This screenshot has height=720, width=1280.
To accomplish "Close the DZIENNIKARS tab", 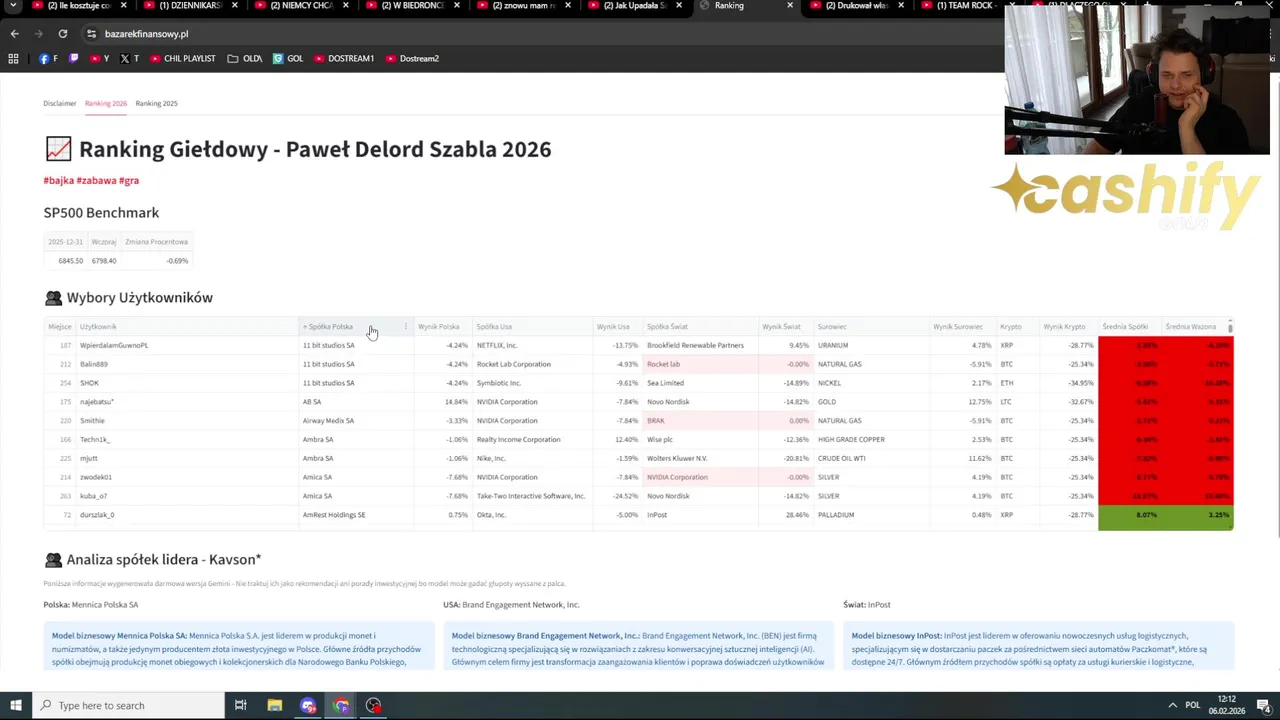I will coord(234,6).
